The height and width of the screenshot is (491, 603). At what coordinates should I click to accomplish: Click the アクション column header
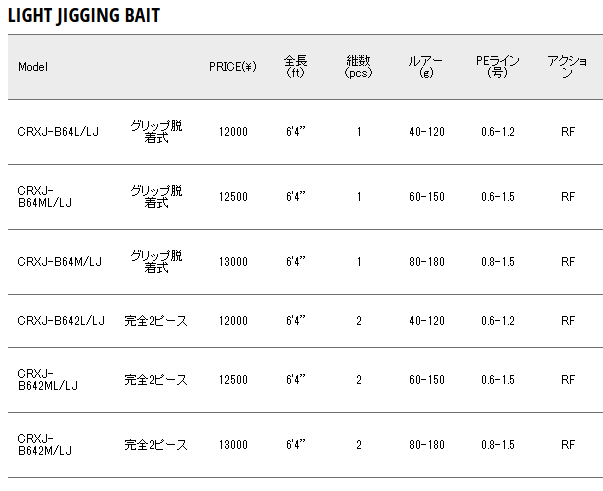tap(567, 67)
